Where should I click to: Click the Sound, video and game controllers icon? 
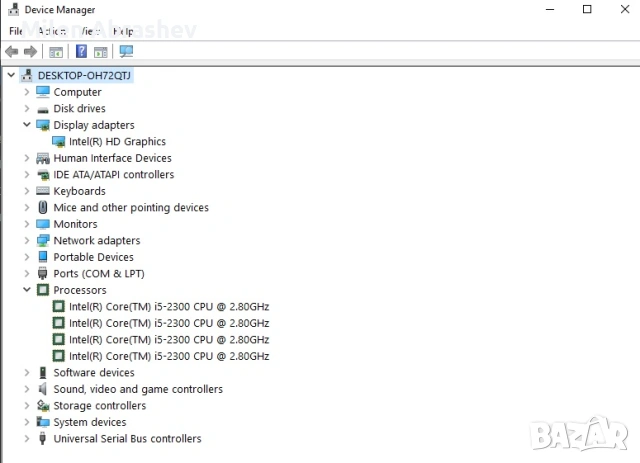43,389
